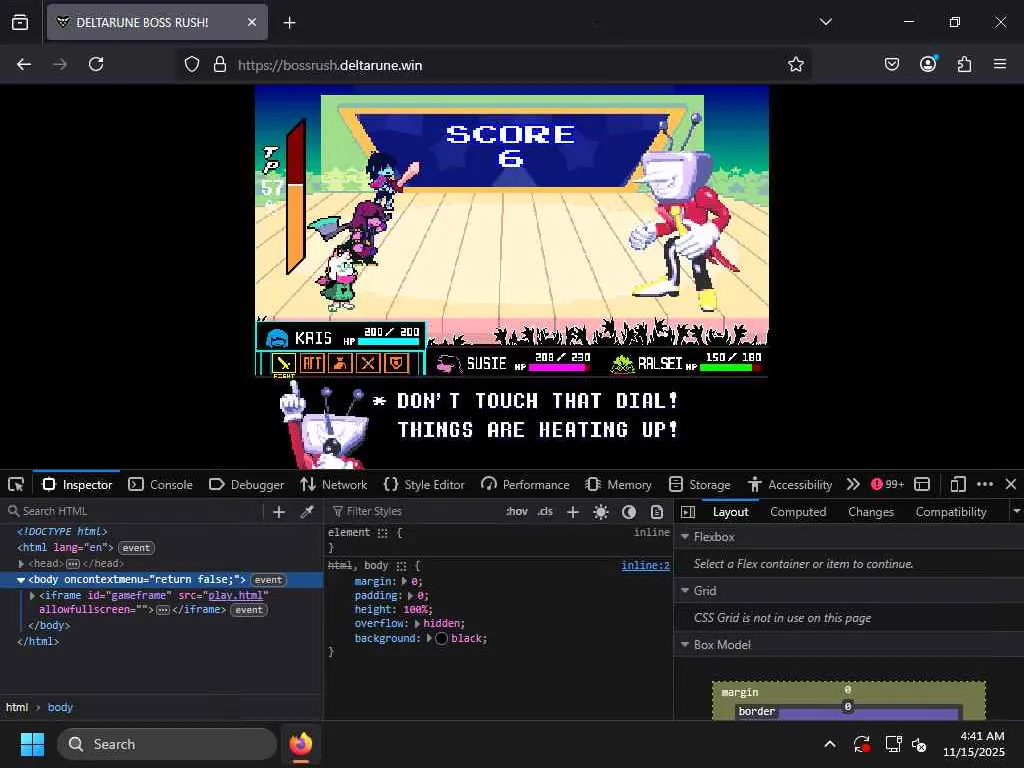Select html in the breadcrumb trail

[17, 707]
